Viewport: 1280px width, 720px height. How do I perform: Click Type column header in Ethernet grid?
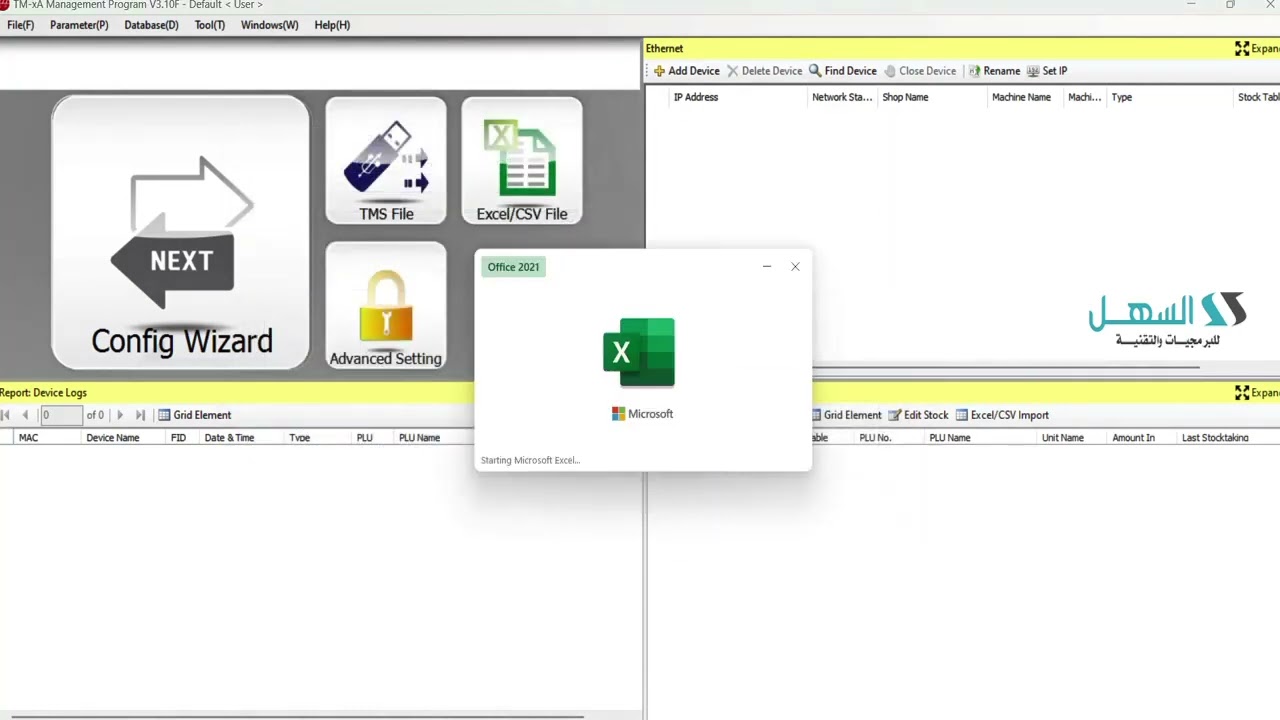click(x=1122, y=97)
